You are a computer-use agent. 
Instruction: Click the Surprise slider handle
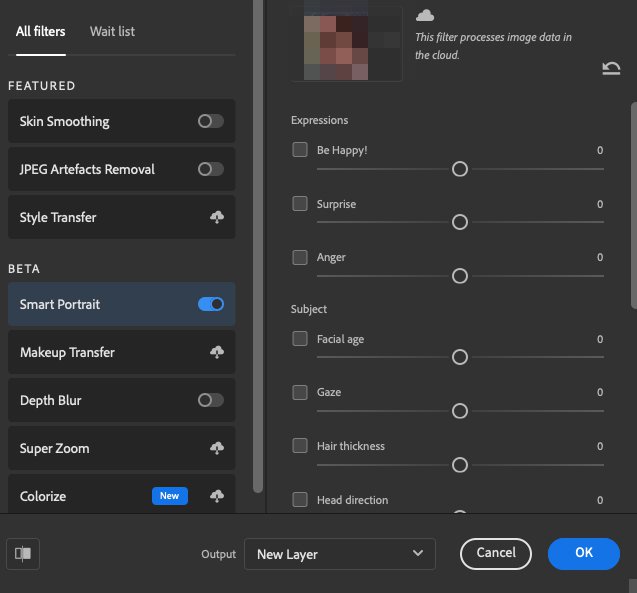point(460,222)
